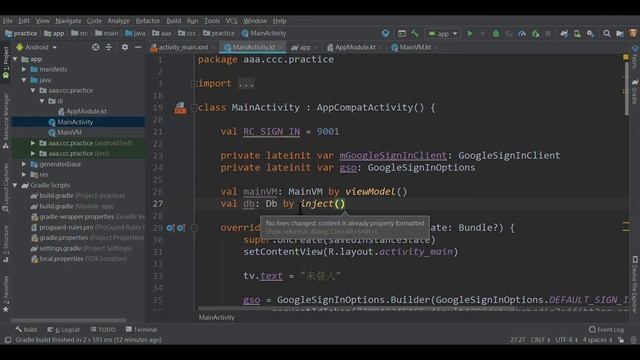The image size is (640, 360).
Task: Open the SDK Manager icon
Action: (x=591, y=33)
